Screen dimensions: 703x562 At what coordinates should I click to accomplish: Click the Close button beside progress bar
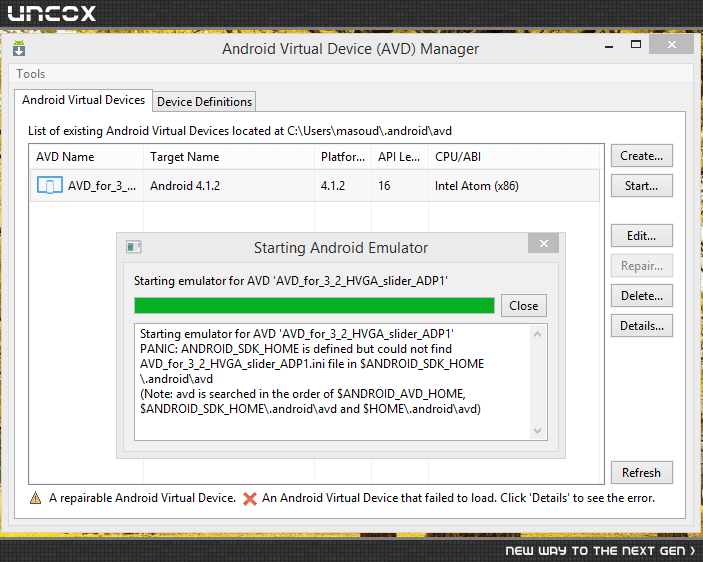click(x=524, y=306)
